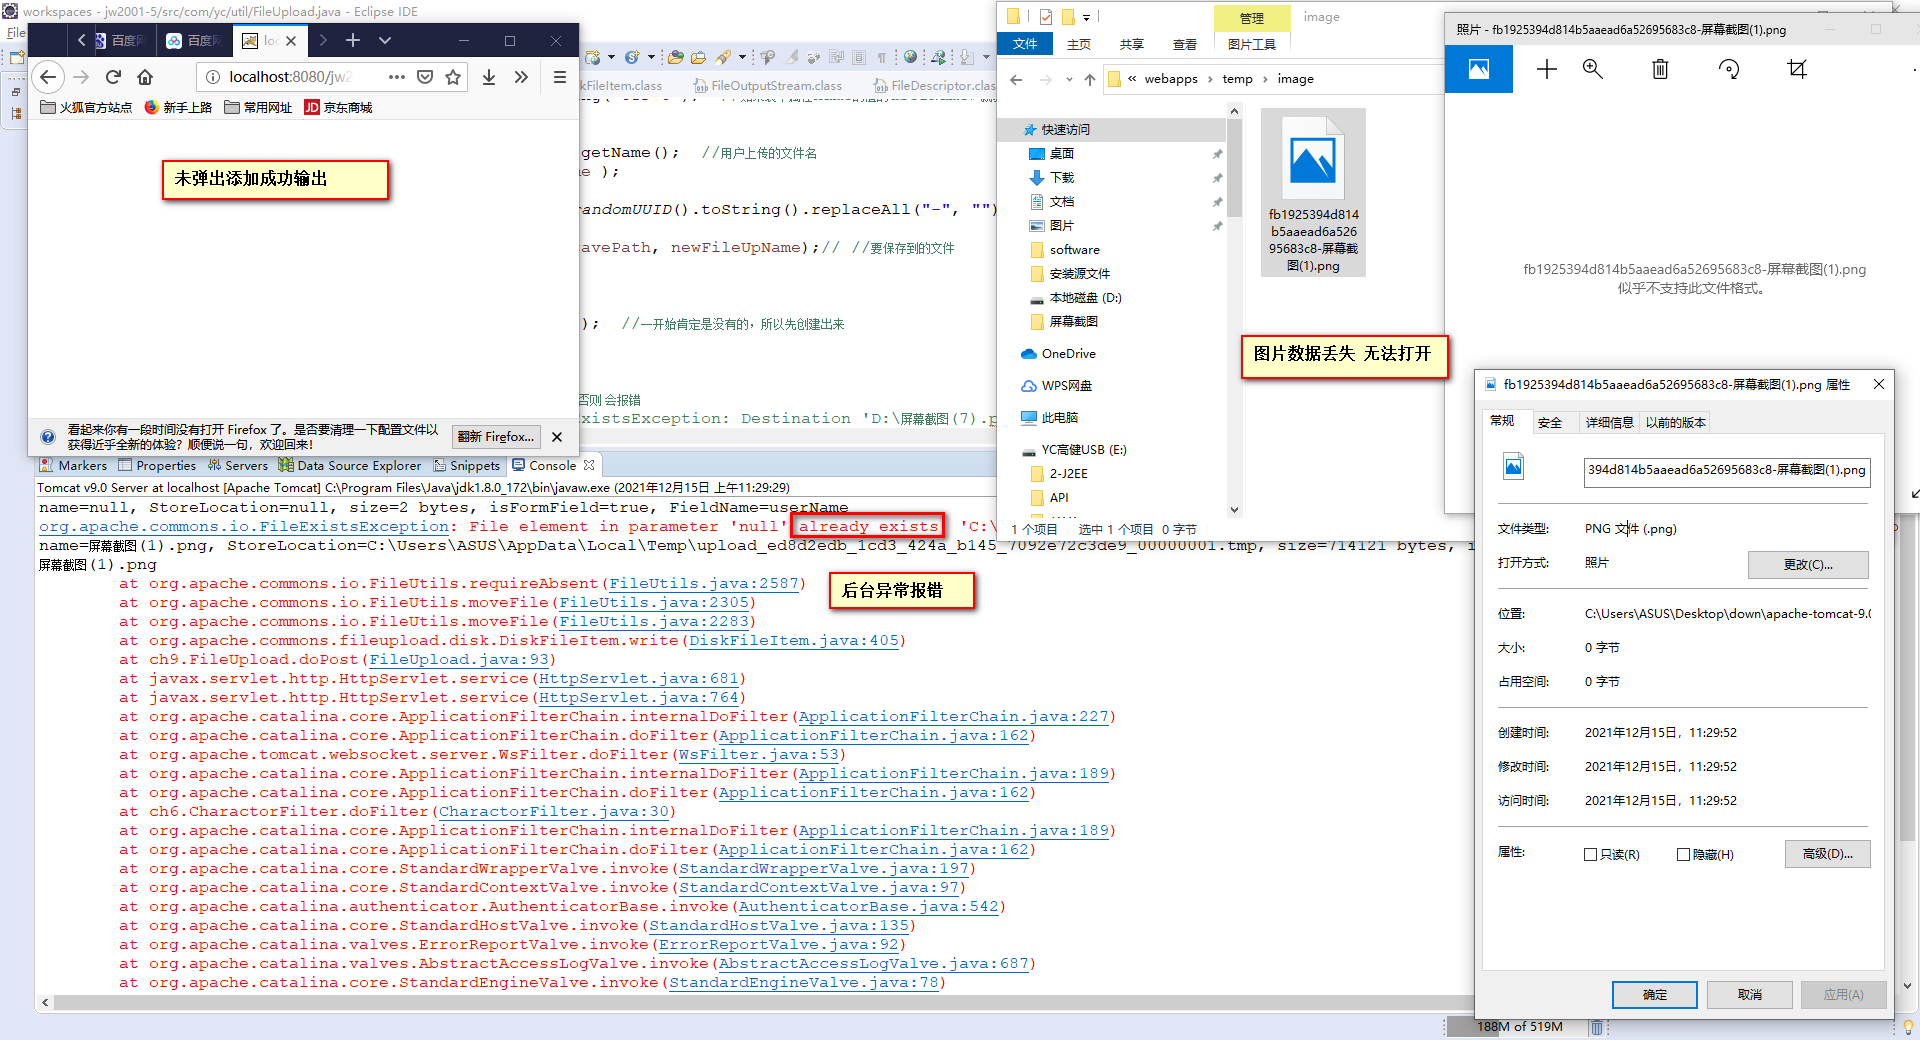The width and height of the screenshot is (1920, 1040).
Task: Open the 详细信息 tab in properties dialog
Action: [1610, 422]
